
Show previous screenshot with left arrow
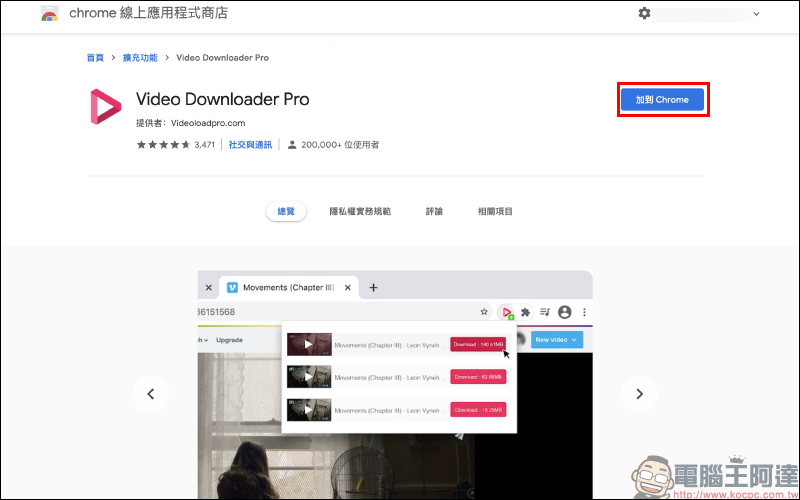pyautogui.click(x=151, y=394)
